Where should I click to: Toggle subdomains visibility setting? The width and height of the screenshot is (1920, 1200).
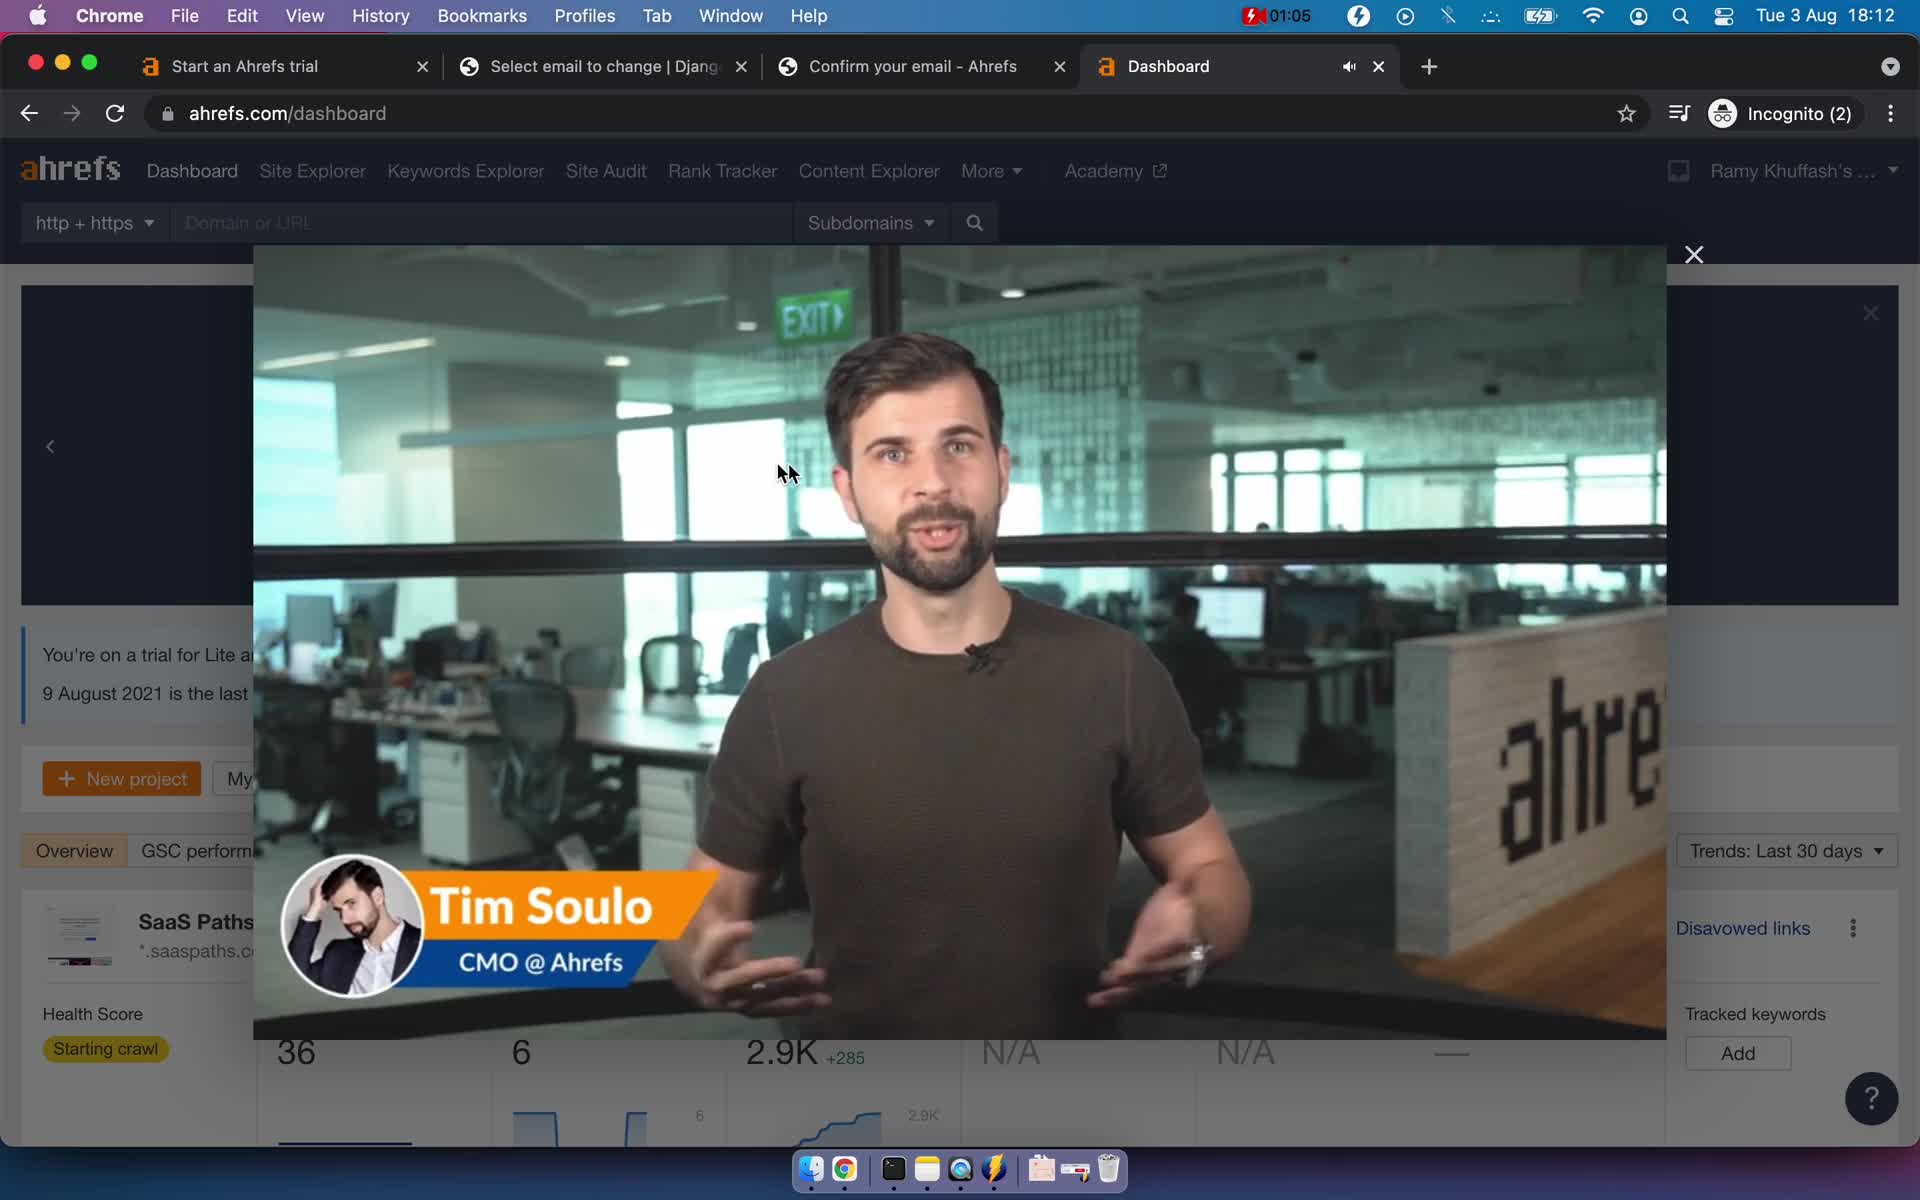pos(869,223)
